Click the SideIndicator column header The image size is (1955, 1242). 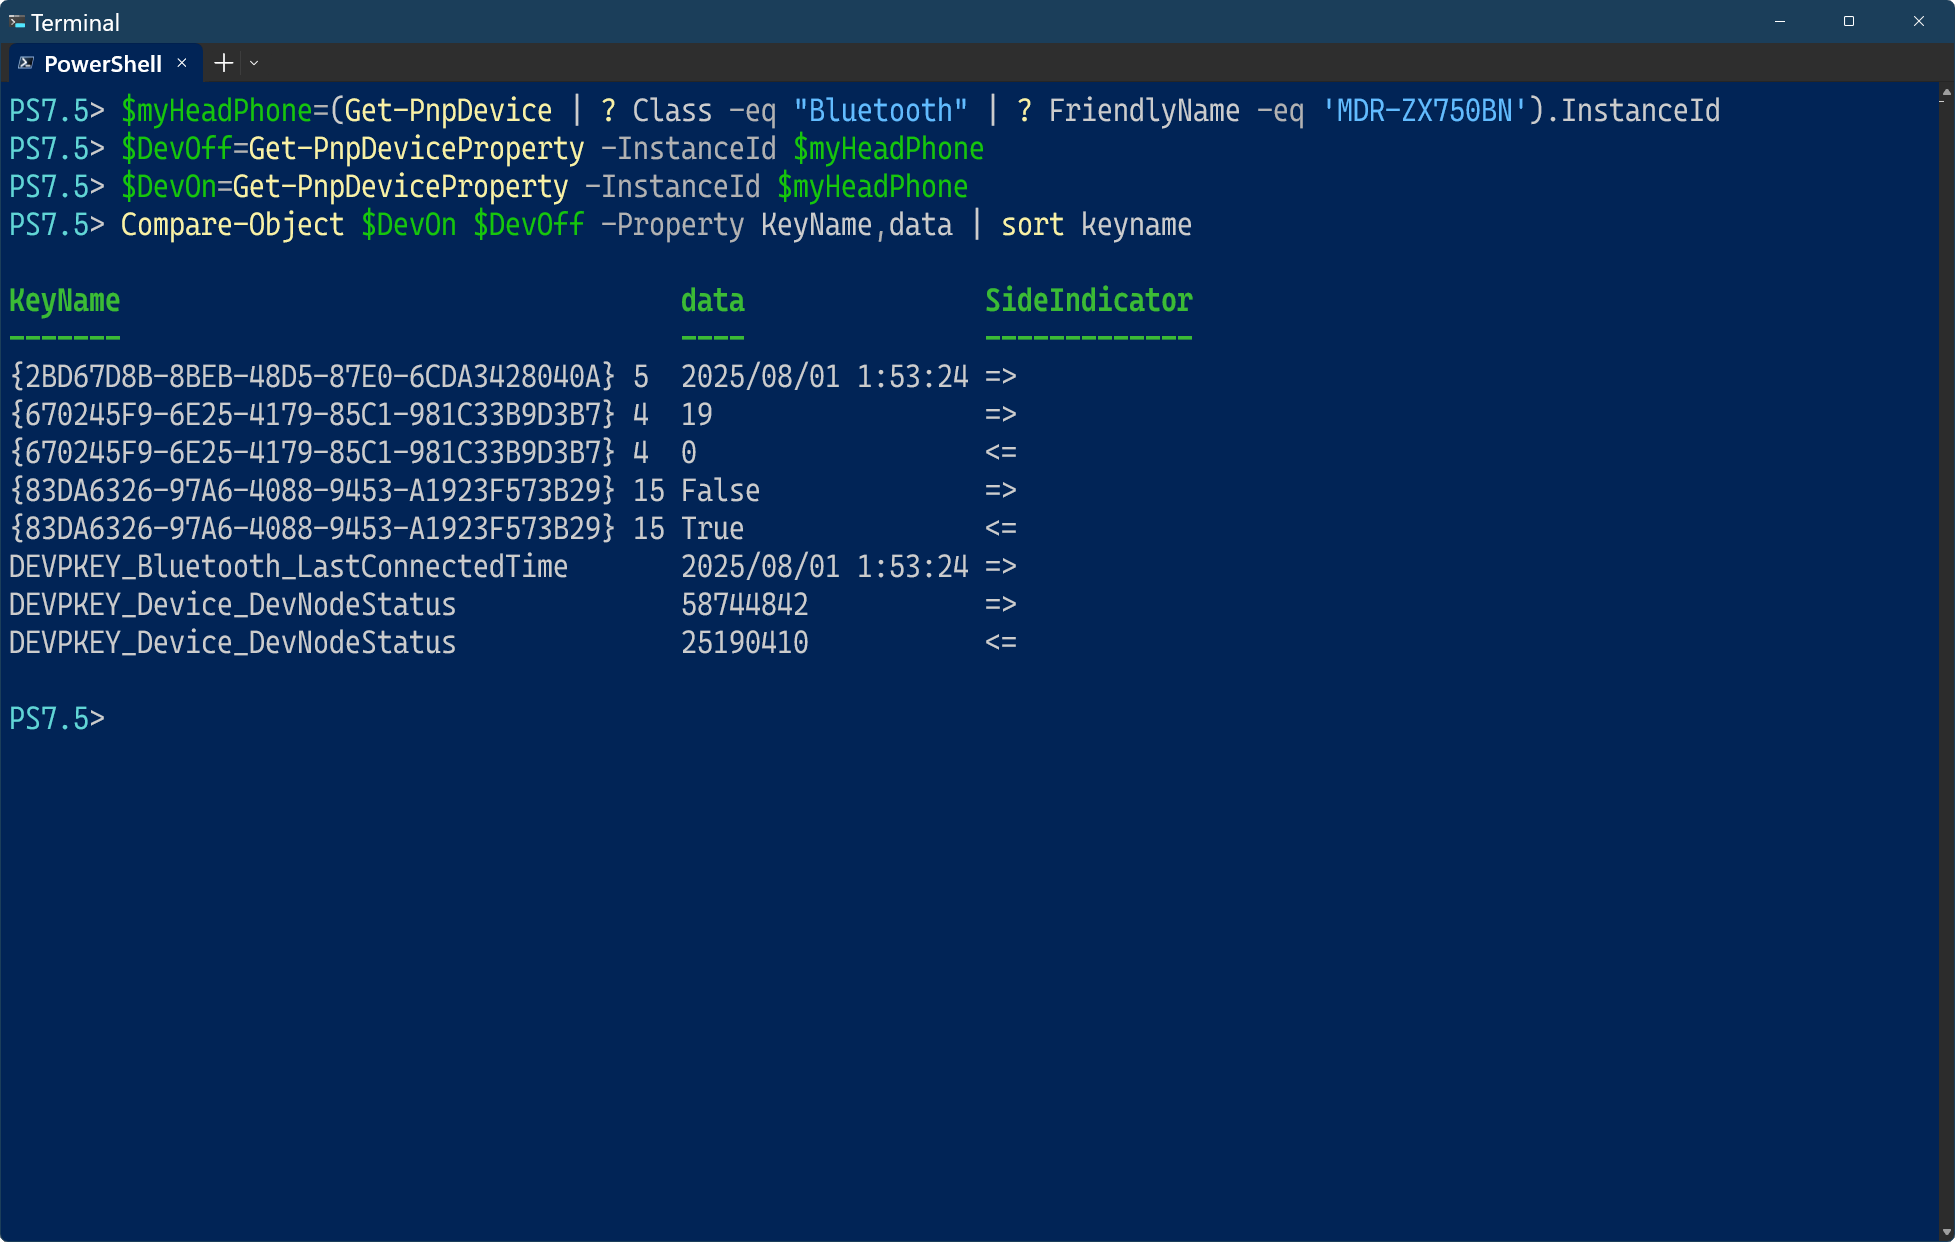pos(1089,301)
